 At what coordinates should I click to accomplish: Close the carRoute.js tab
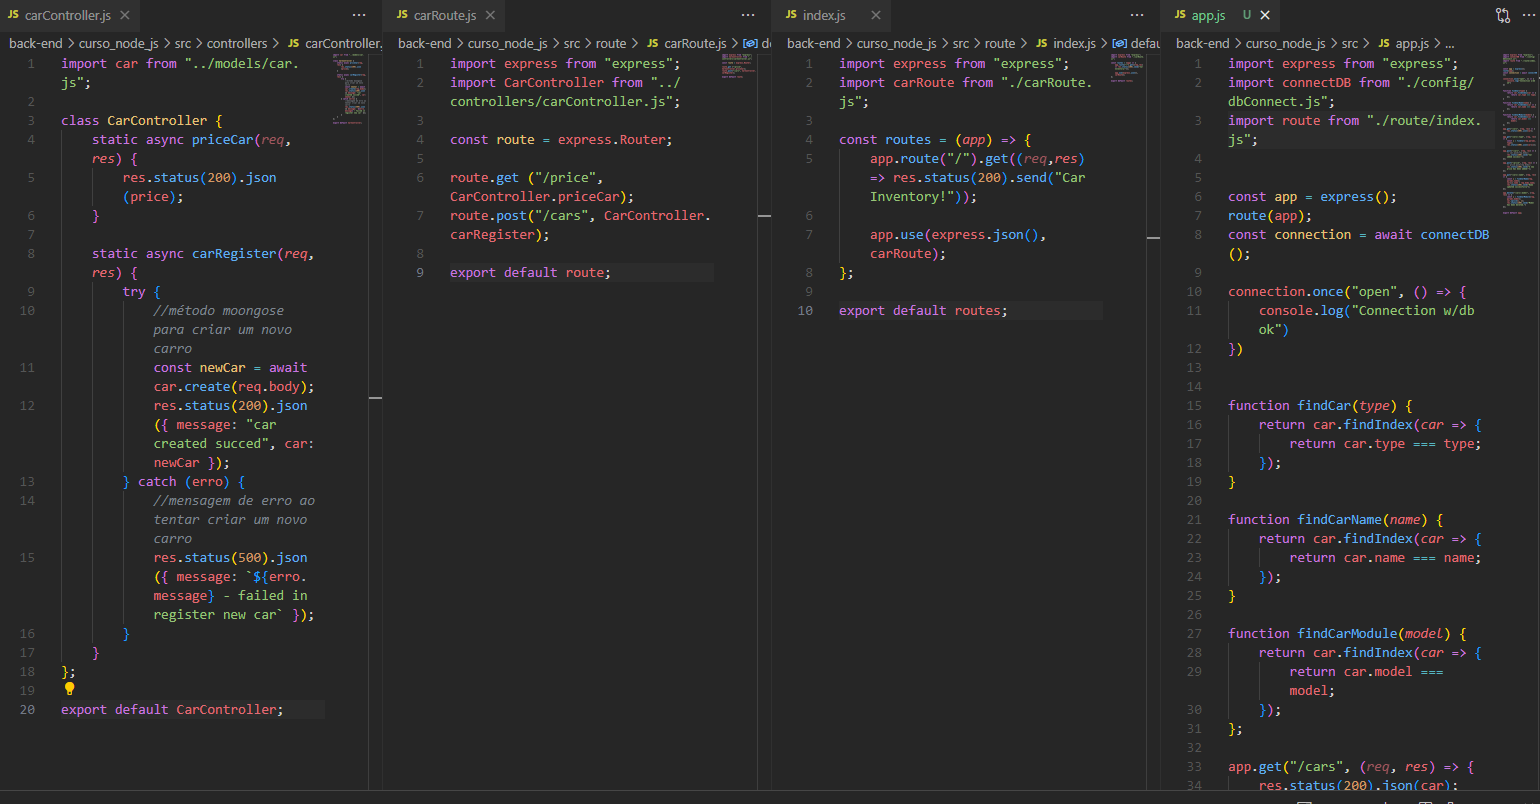[490, 15]
